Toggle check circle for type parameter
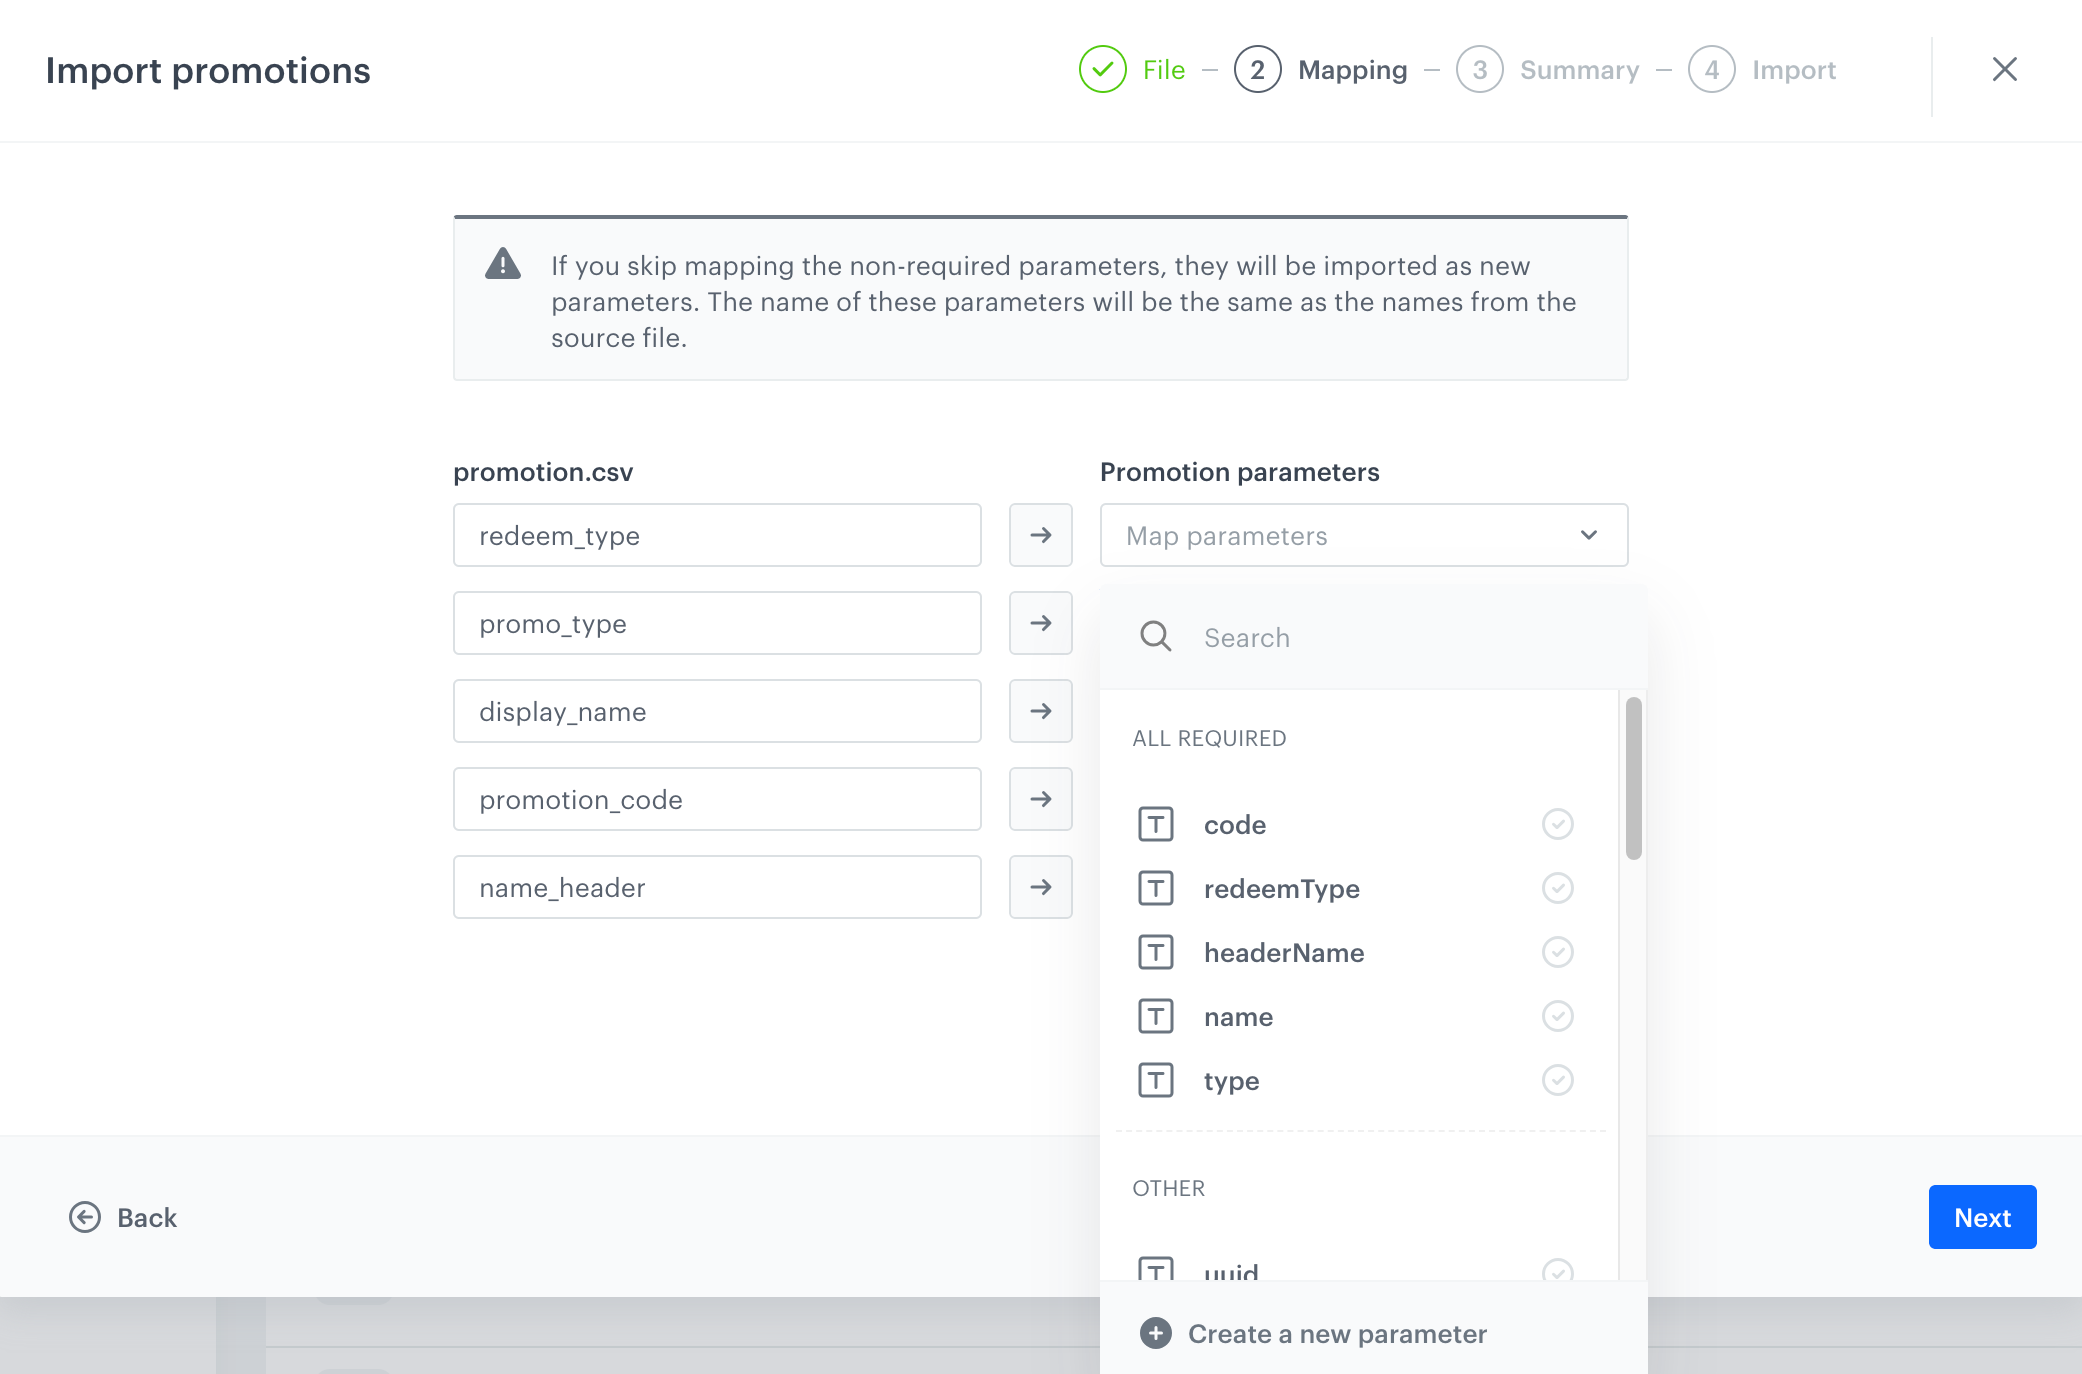The image size is (2082, 1374). coord(1557,1080)
